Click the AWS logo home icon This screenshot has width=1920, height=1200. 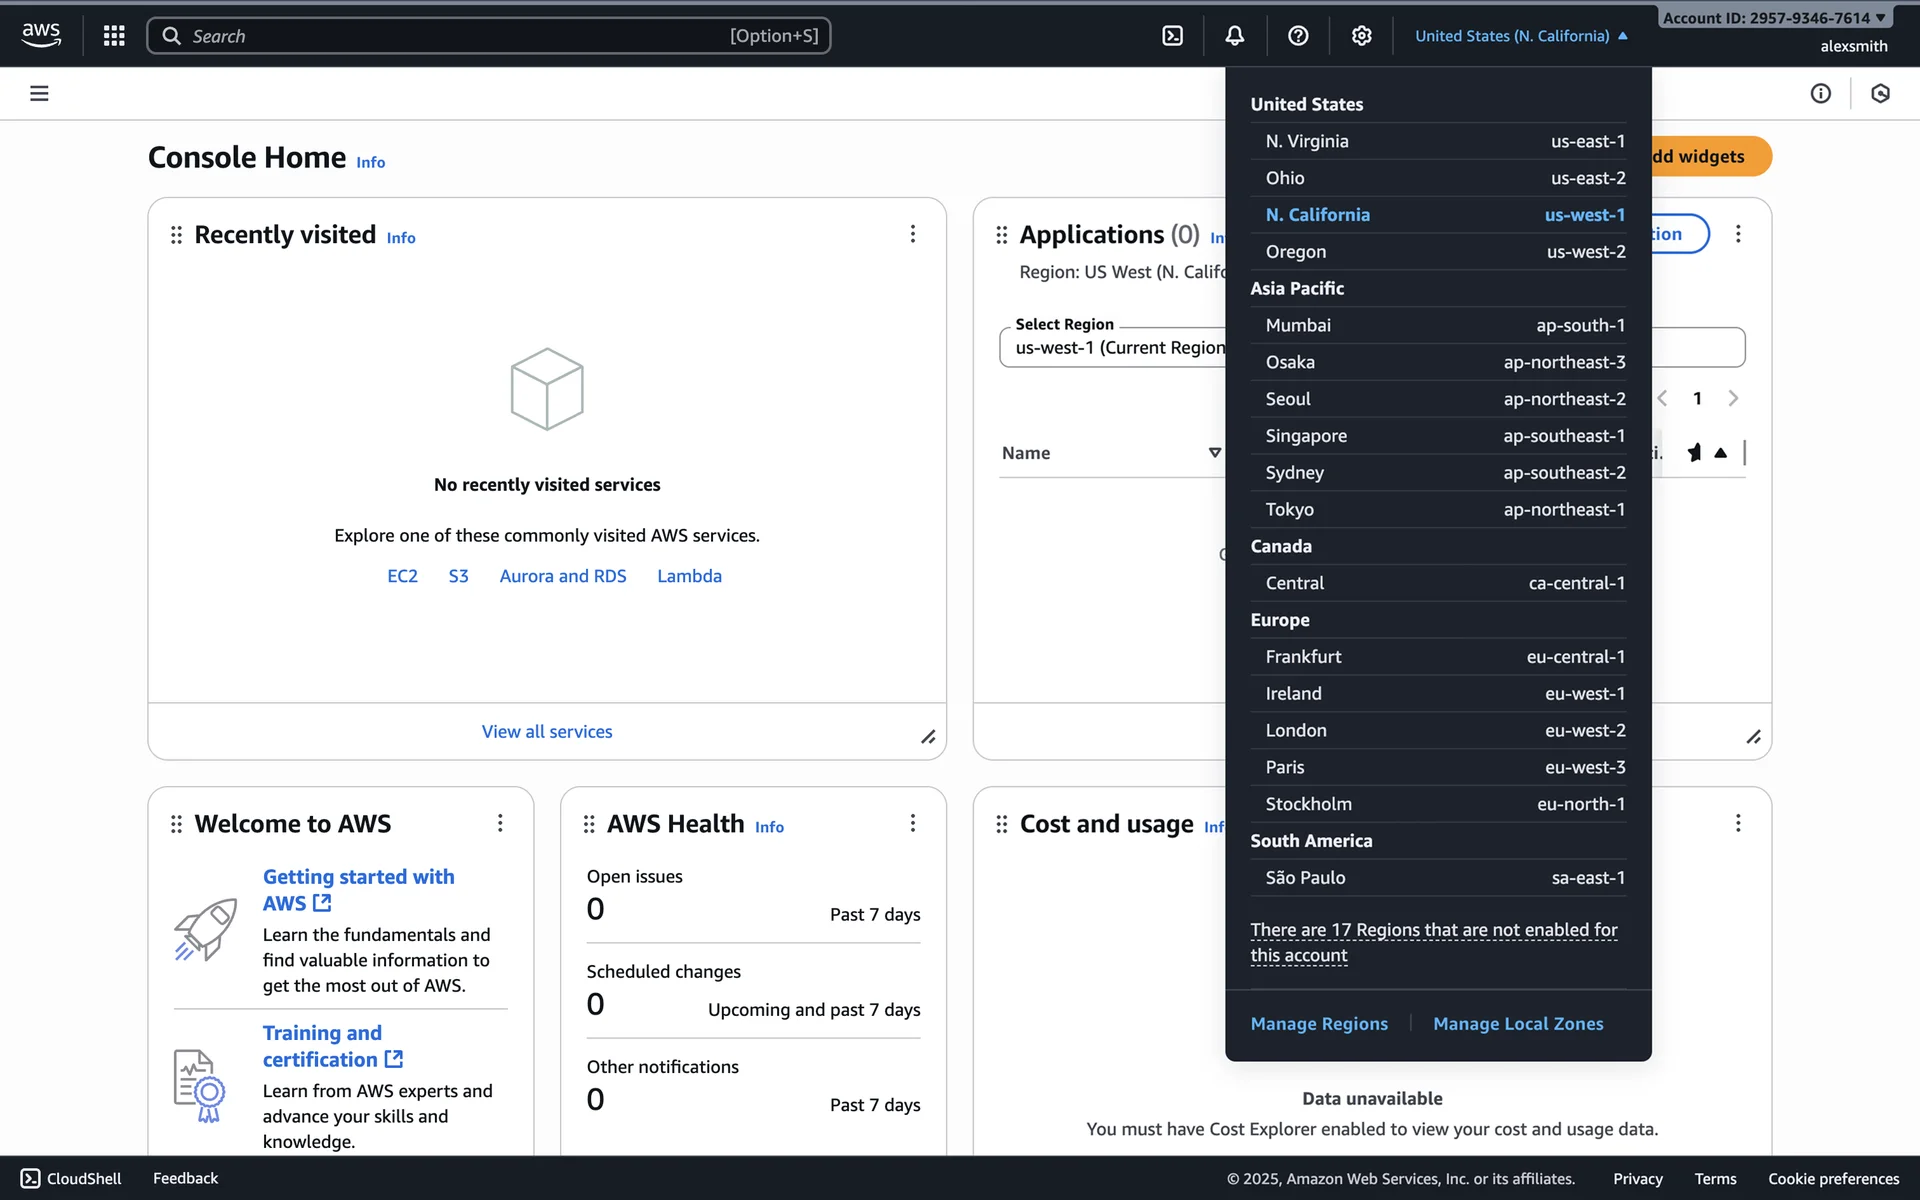(41, 35)
